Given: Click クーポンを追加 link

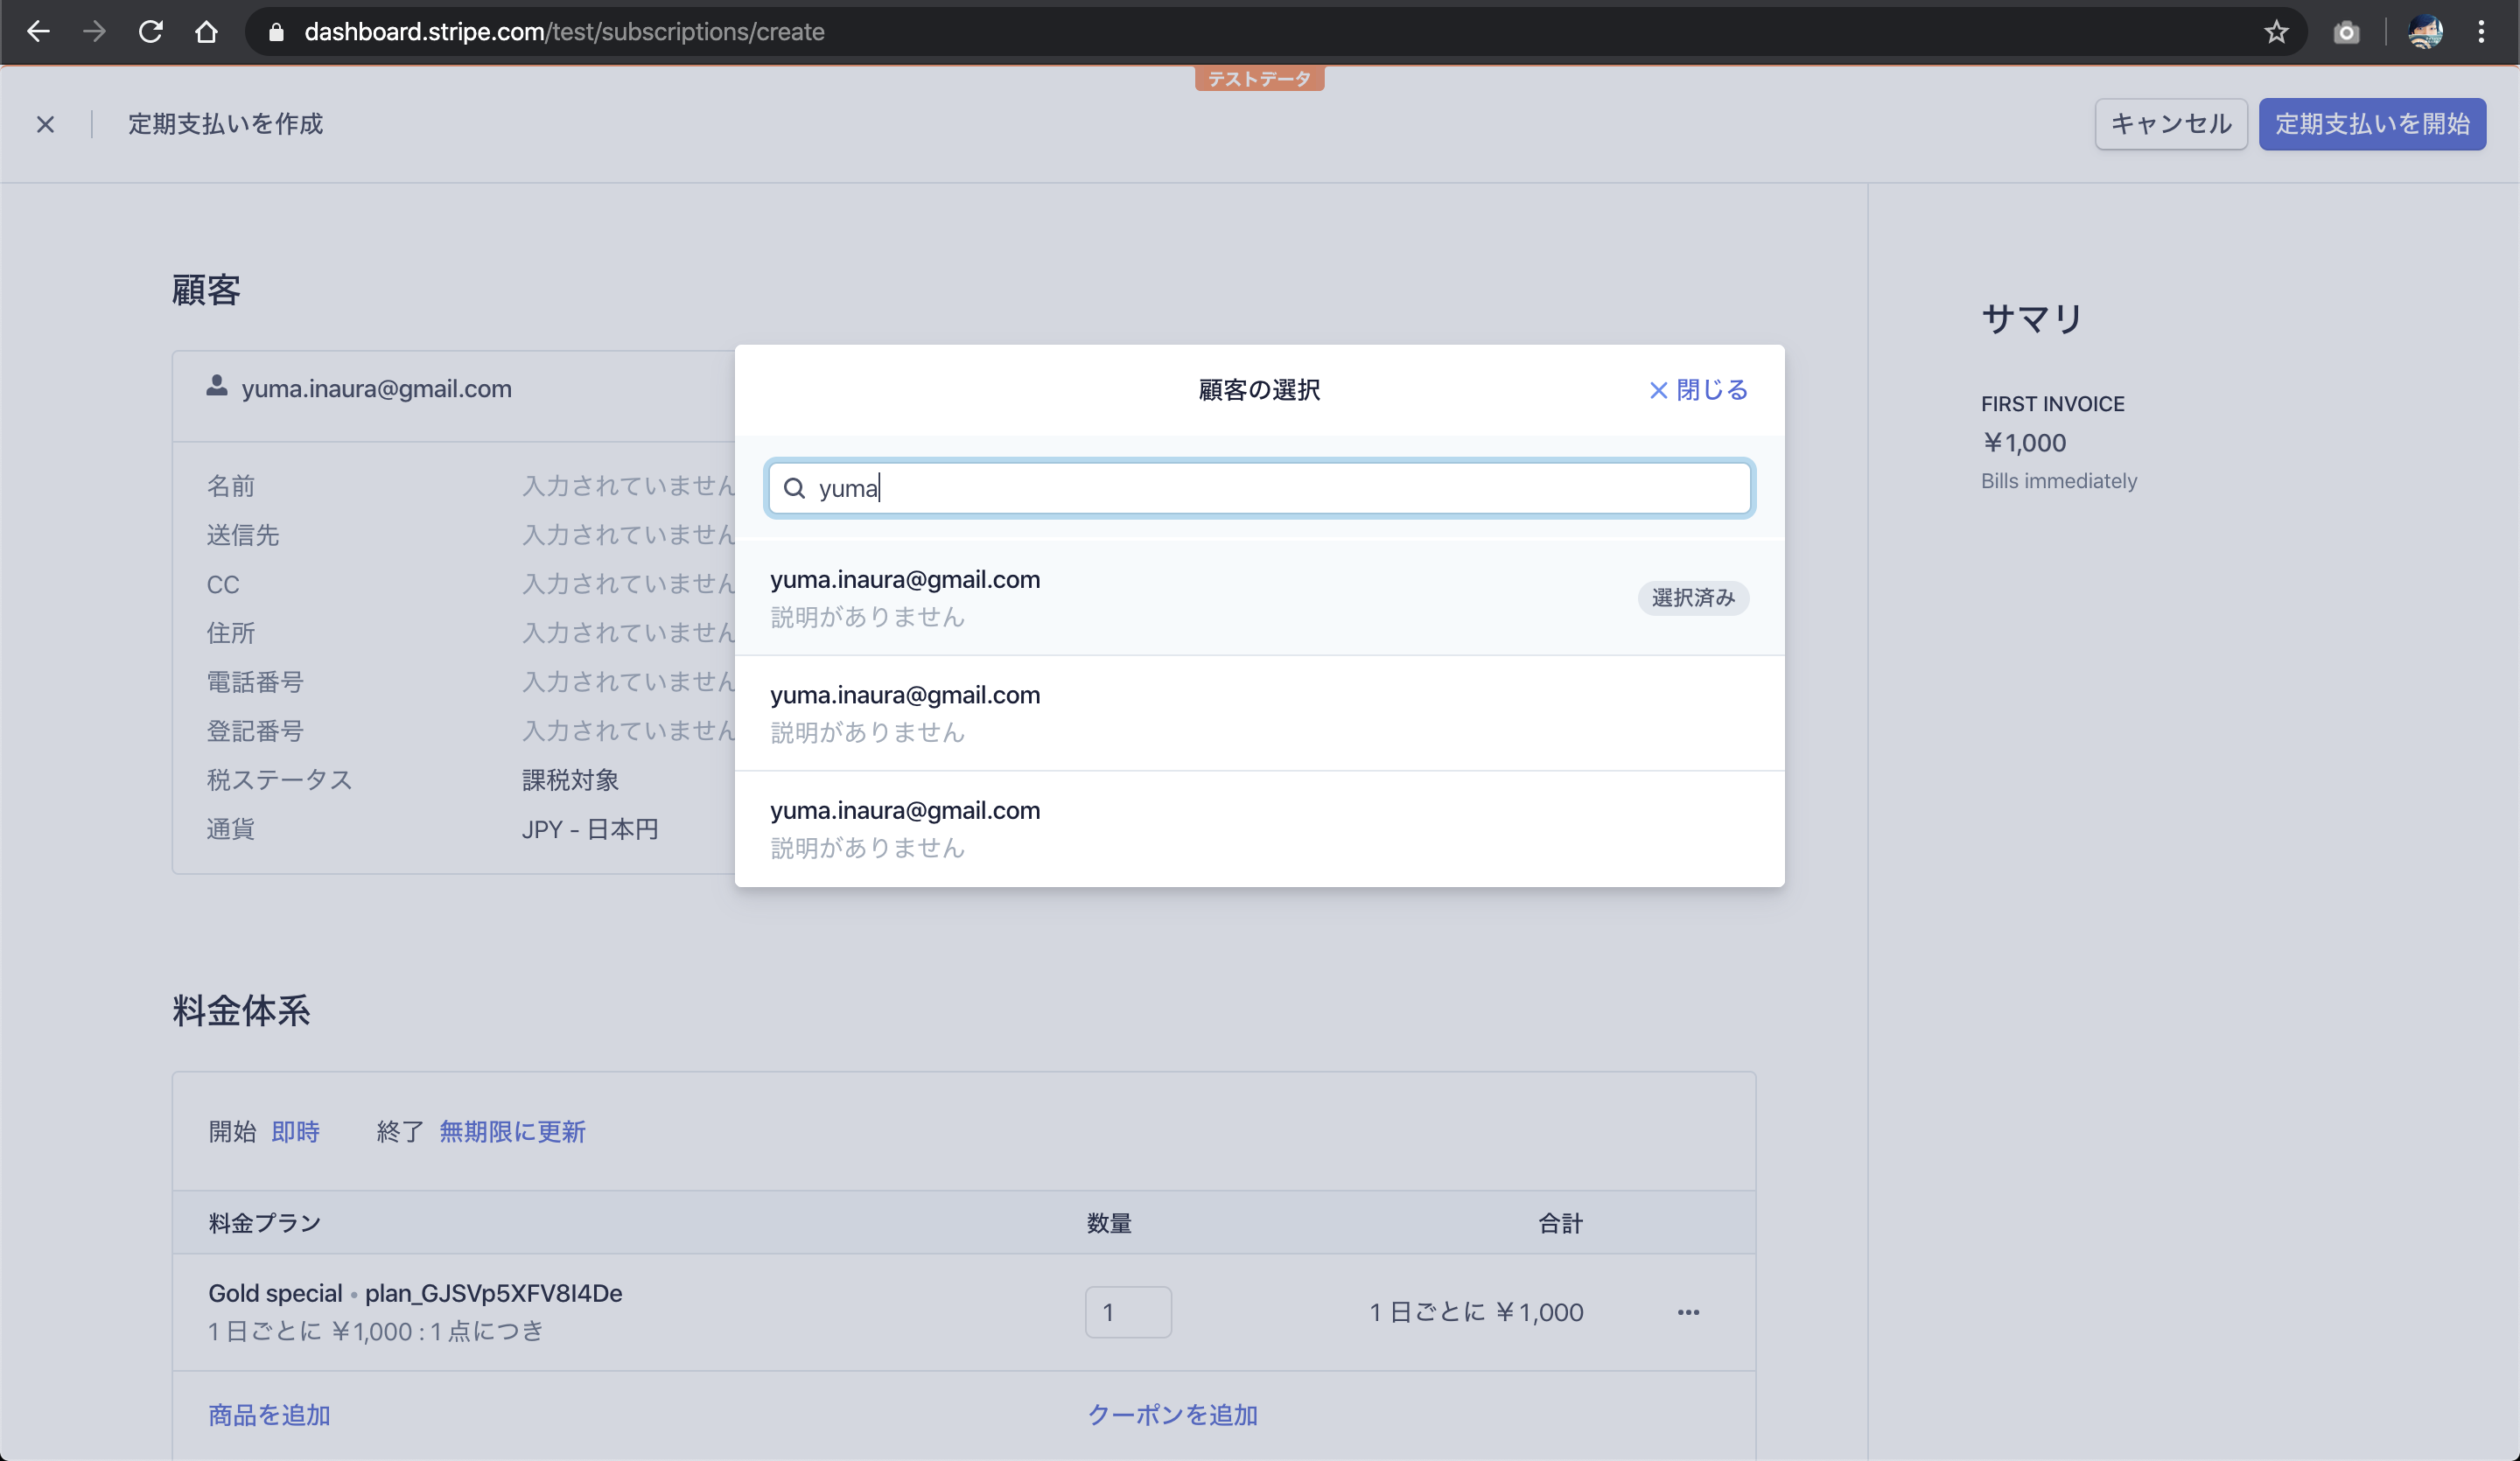Looking at the screenshot, I should [1172, 1414].
